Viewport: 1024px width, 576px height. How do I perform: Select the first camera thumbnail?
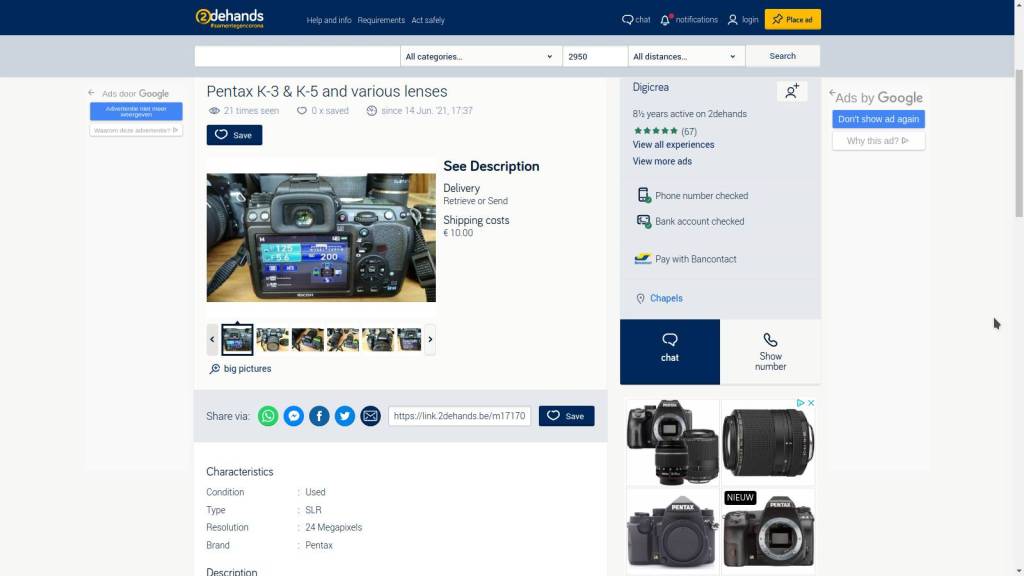click(237, 340)
